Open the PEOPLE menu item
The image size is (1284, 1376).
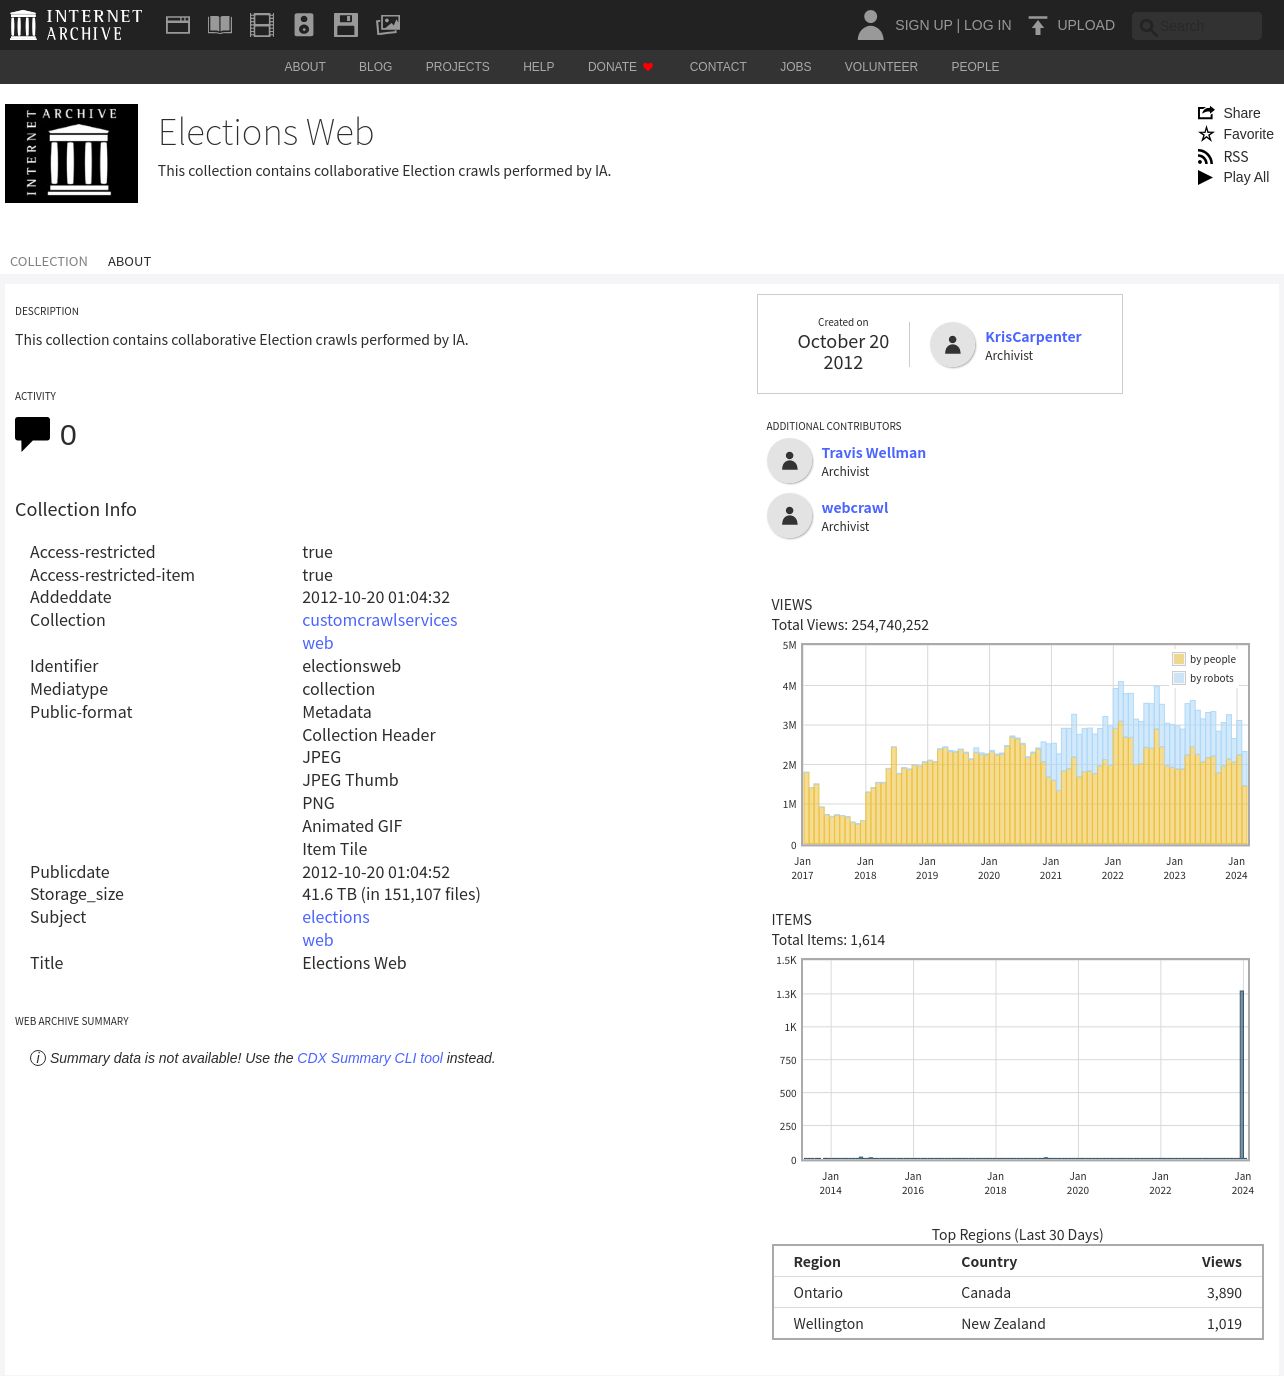coord(975,67)
